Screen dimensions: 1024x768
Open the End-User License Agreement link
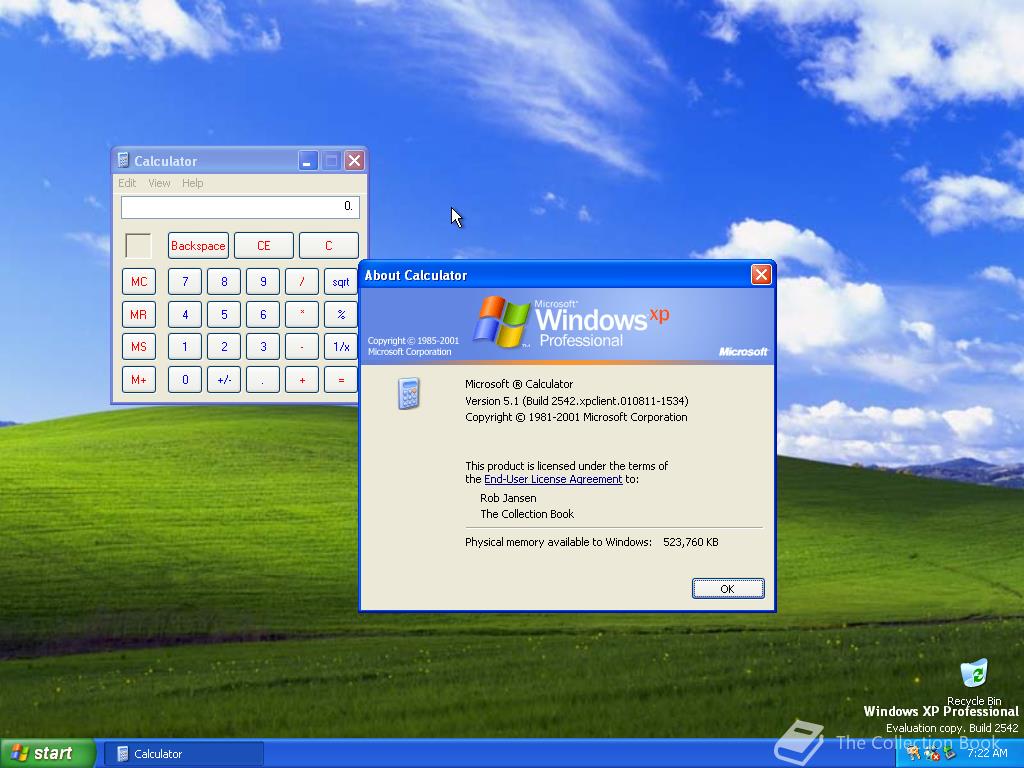553,479
